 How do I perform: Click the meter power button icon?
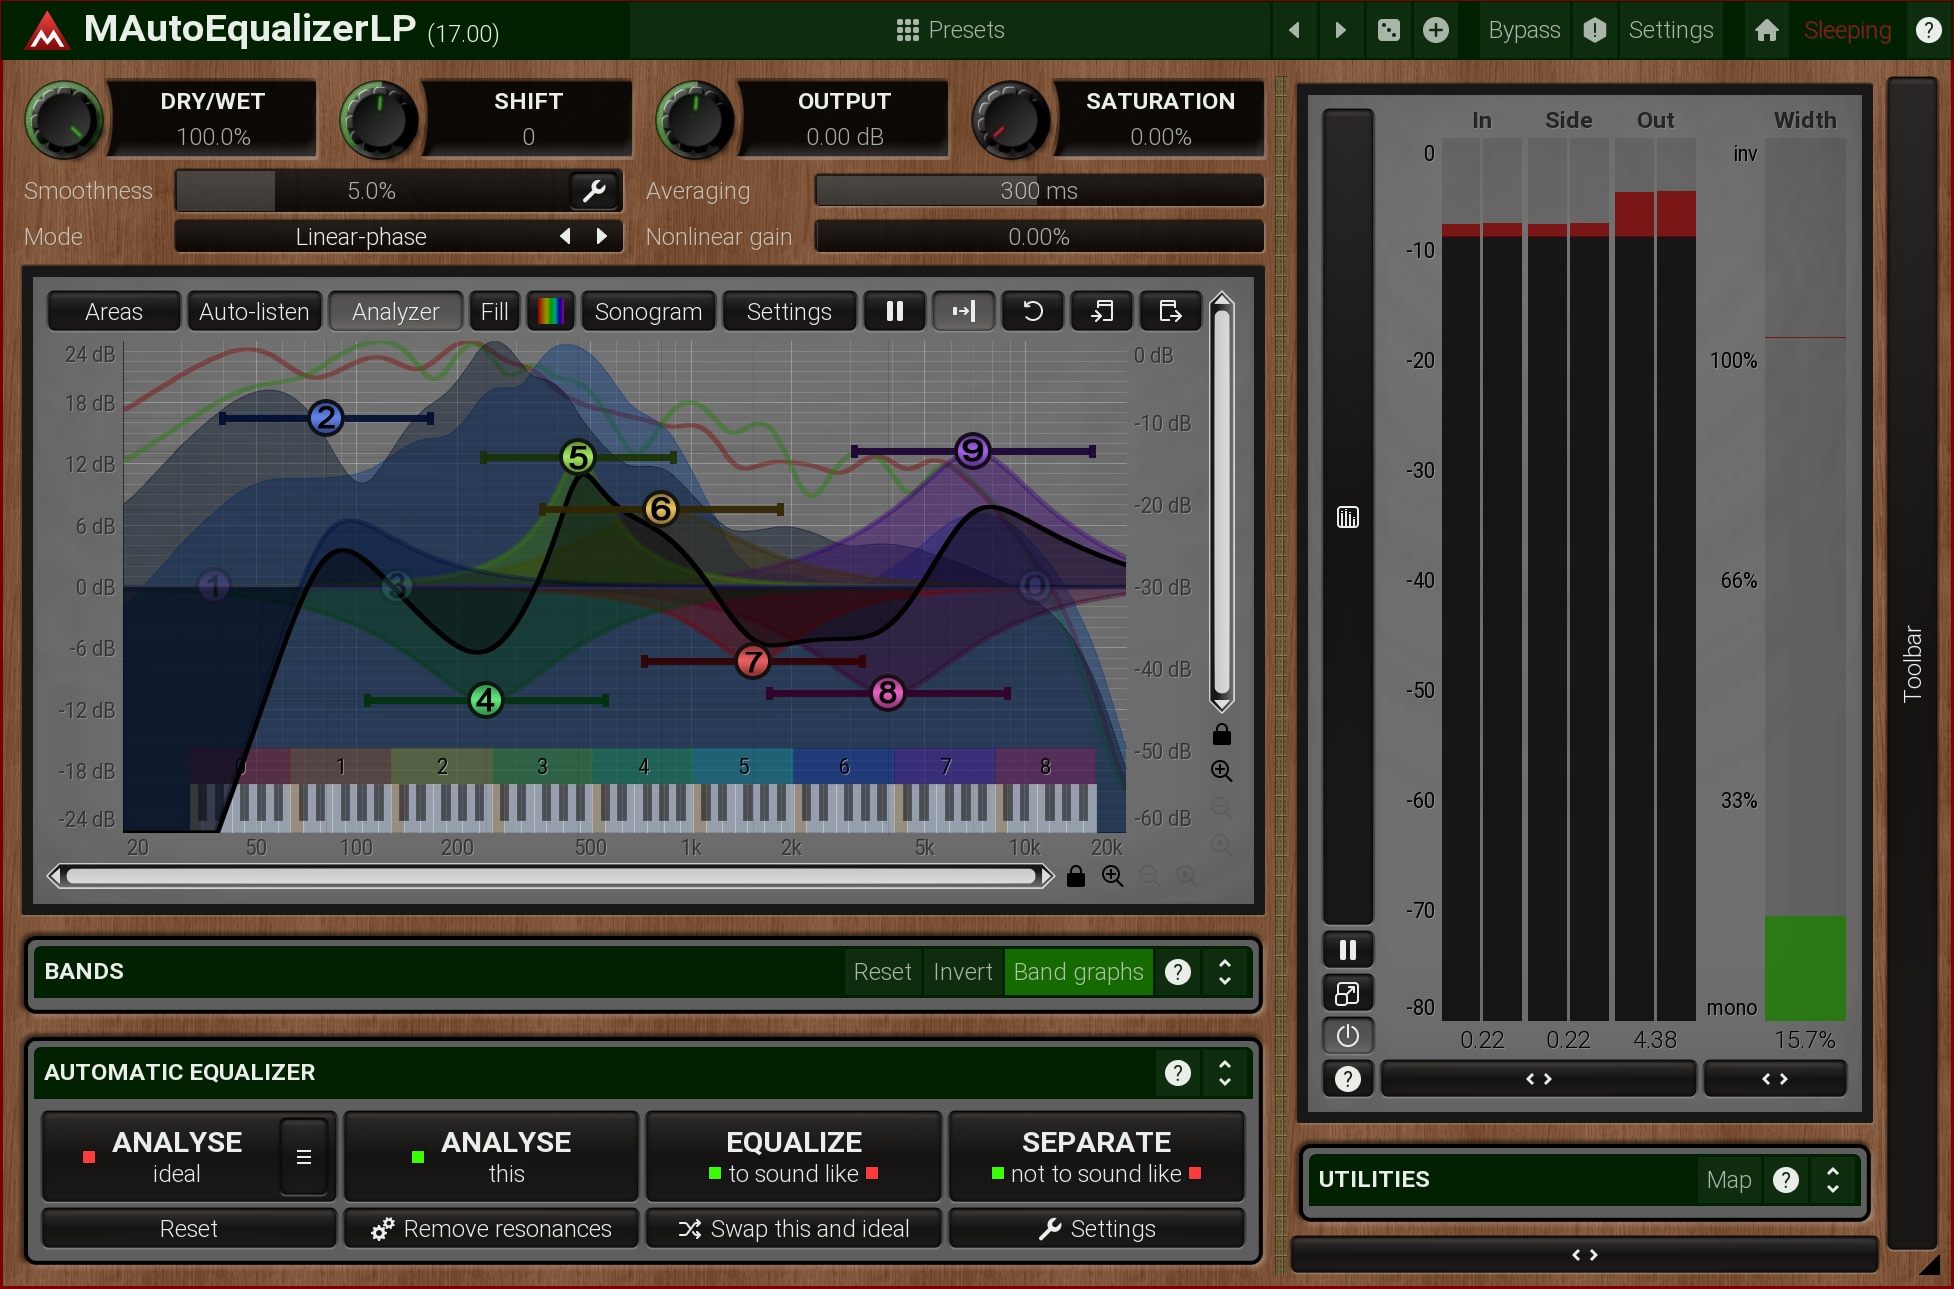coord(1347,1035)
